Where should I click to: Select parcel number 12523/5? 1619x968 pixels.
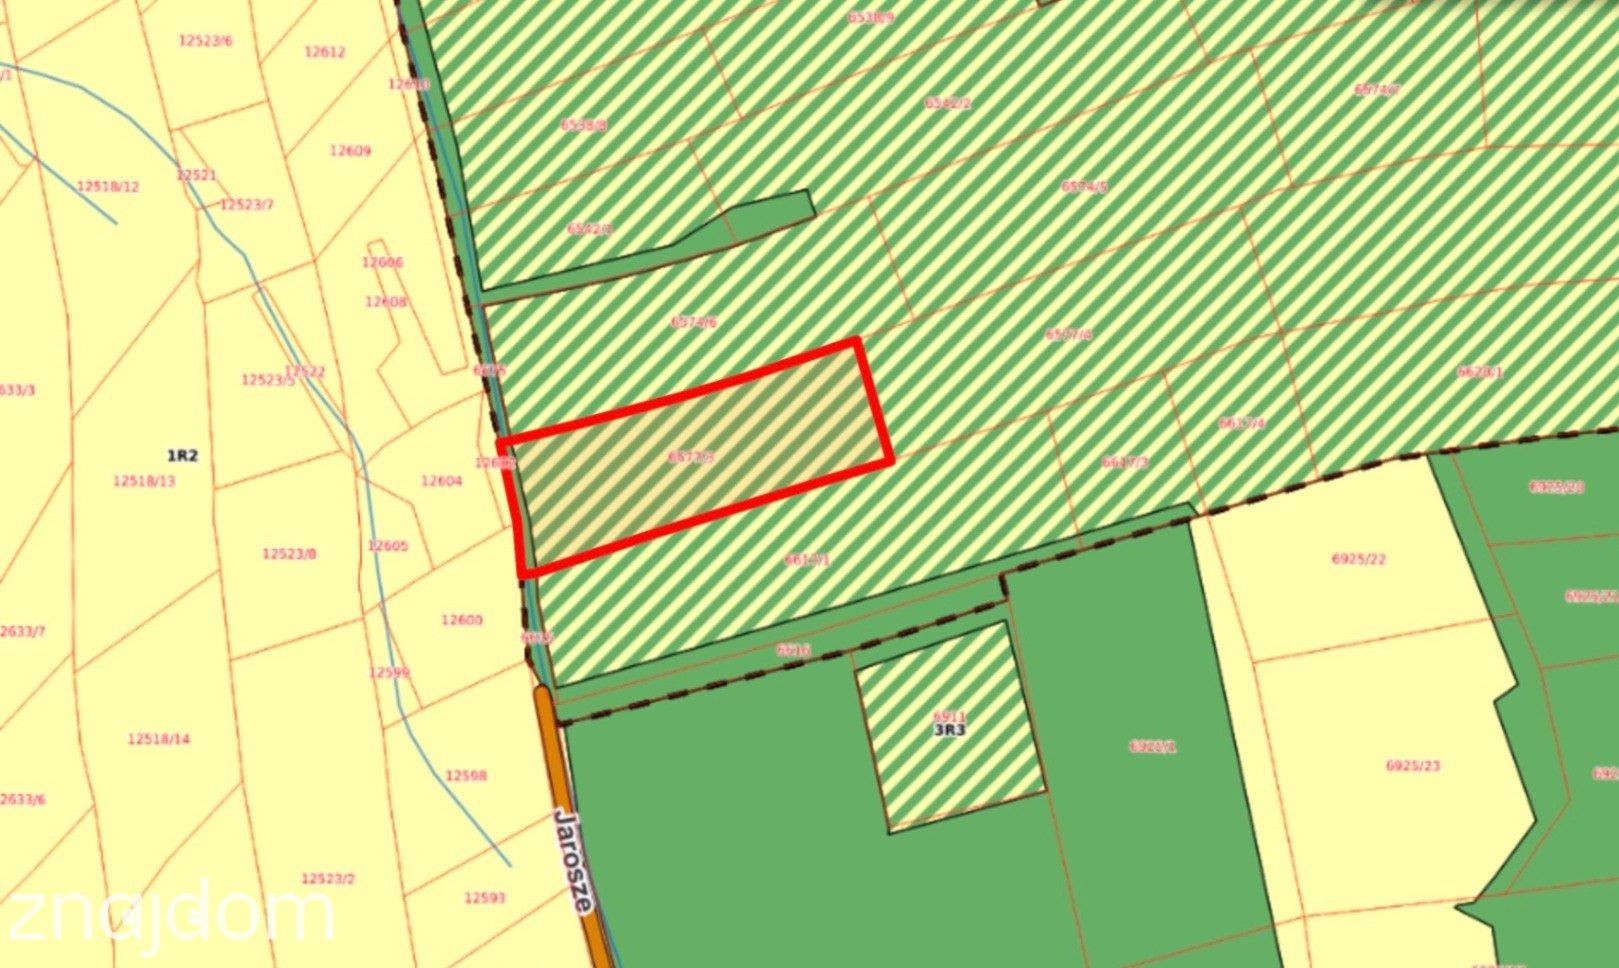coord(268,380)
